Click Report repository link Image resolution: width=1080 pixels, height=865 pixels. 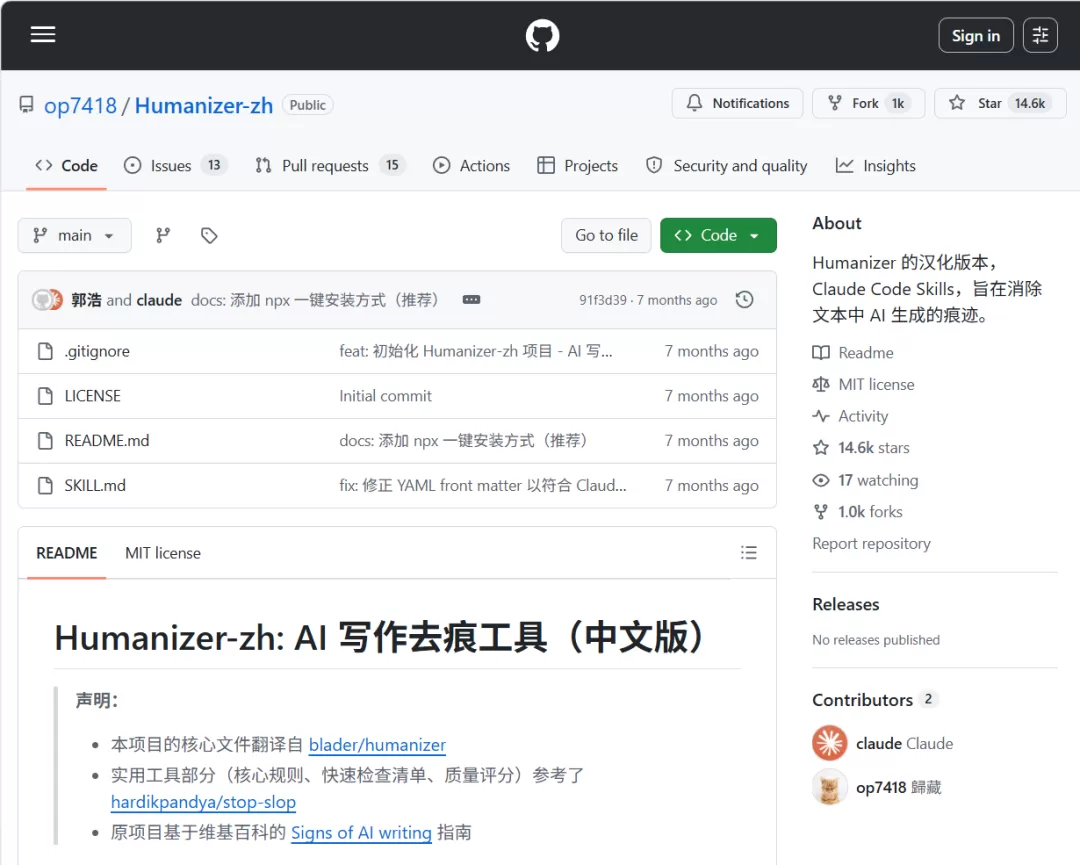871,543
